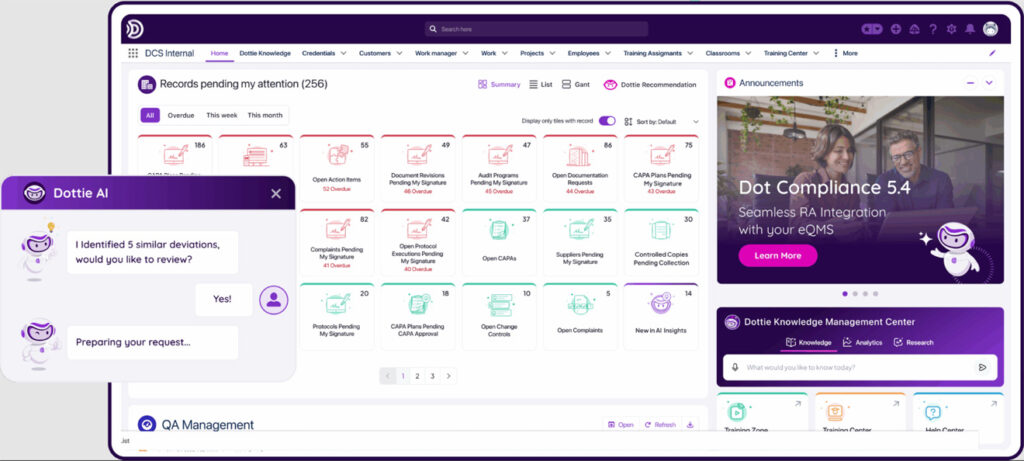1024x461 pixels.
Task: Open the Open CAPAs tile
Action: pyautogui.click(x=499, y=242)
